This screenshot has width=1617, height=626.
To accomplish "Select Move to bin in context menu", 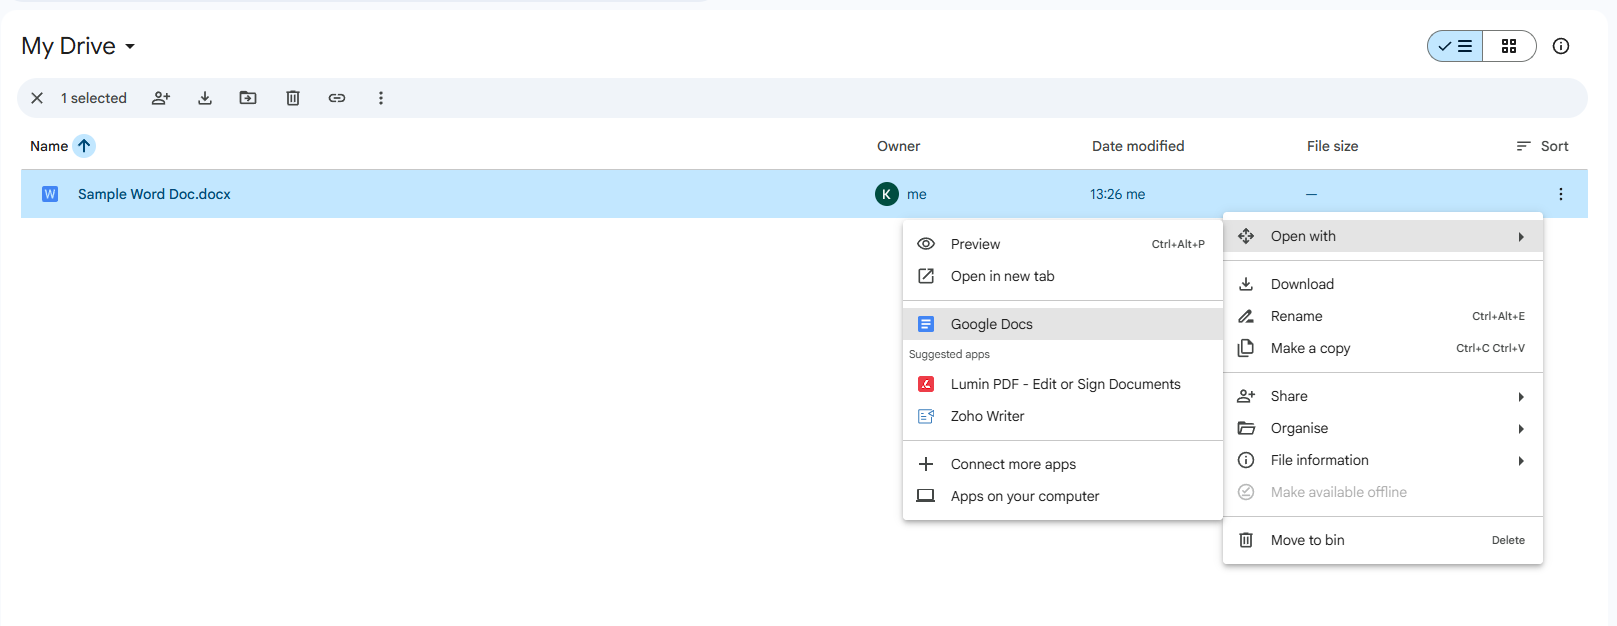I will 1307,540.
